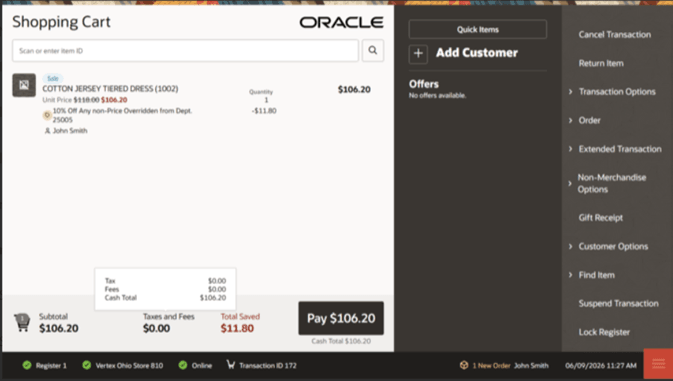This screenshot has width=673, height=381.
Task: Click the item quantity value 1
Action: (266, 100)
